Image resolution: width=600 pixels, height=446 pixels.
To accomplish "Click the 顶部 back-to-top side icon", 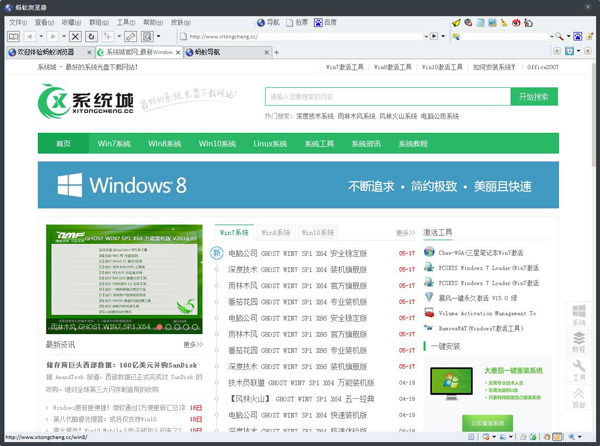I will (x=579, y=398).
